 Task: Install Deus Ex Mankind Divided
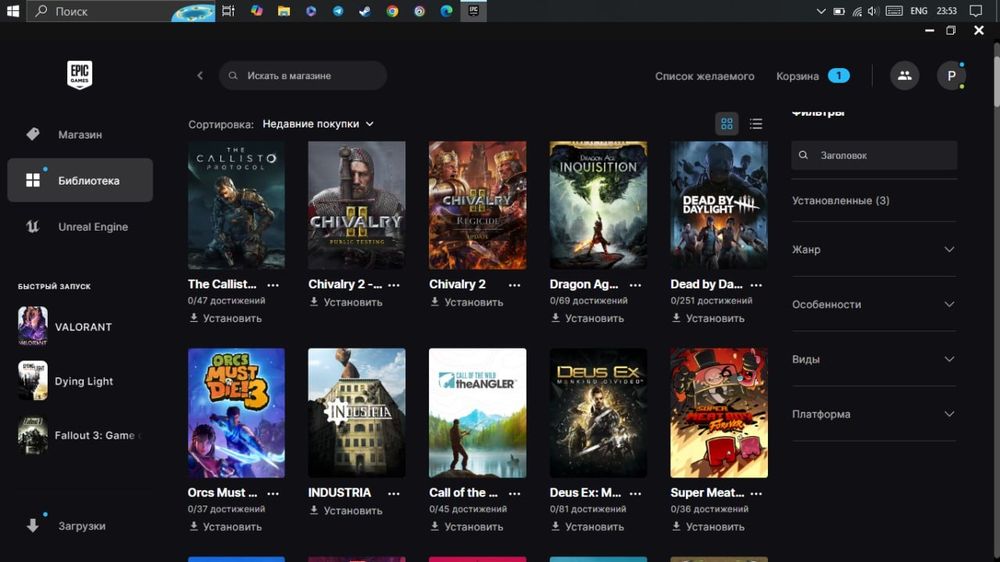coord(587,526)
